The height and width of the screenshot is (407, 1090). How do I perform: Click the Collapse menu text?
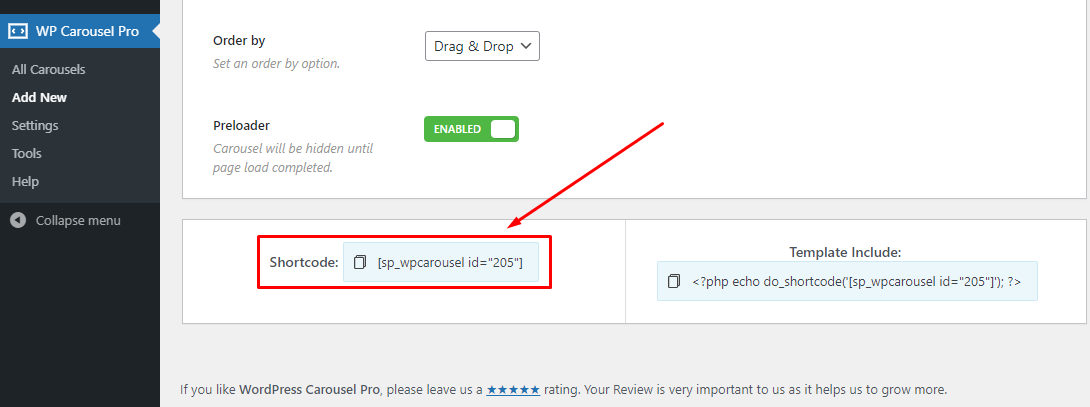click(78, 220)
